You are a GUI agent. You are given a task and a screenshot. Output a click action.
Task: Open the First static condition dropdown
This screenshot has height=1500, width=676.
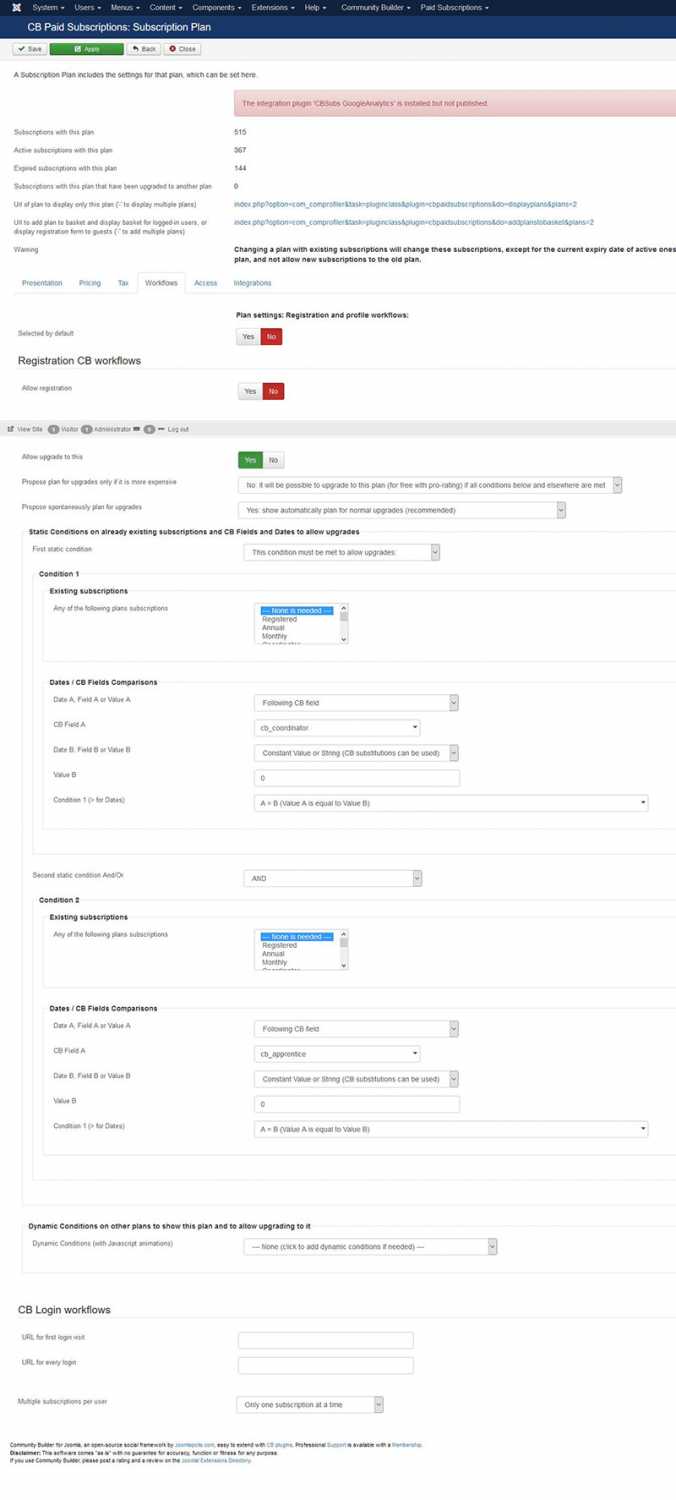click(x=342, y=552)
